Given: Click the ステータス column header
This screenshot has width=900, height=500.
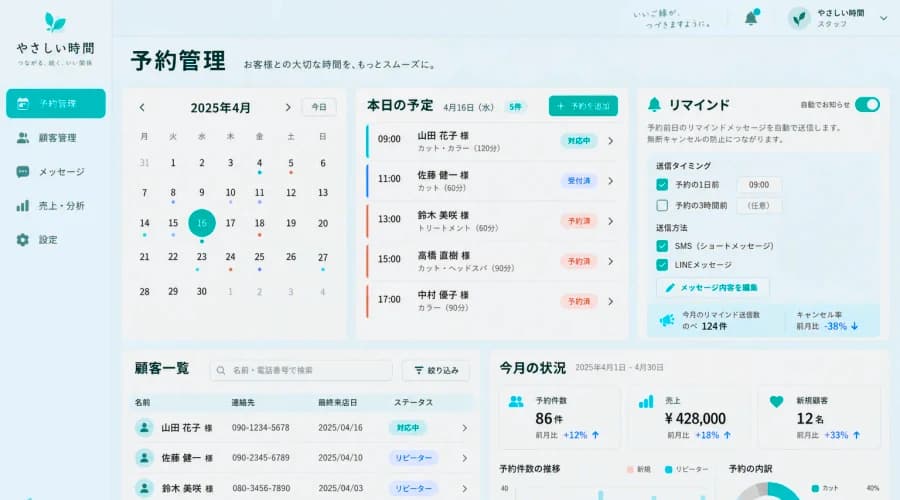Looking at the screenshot, I should click(x=413, y=402).
